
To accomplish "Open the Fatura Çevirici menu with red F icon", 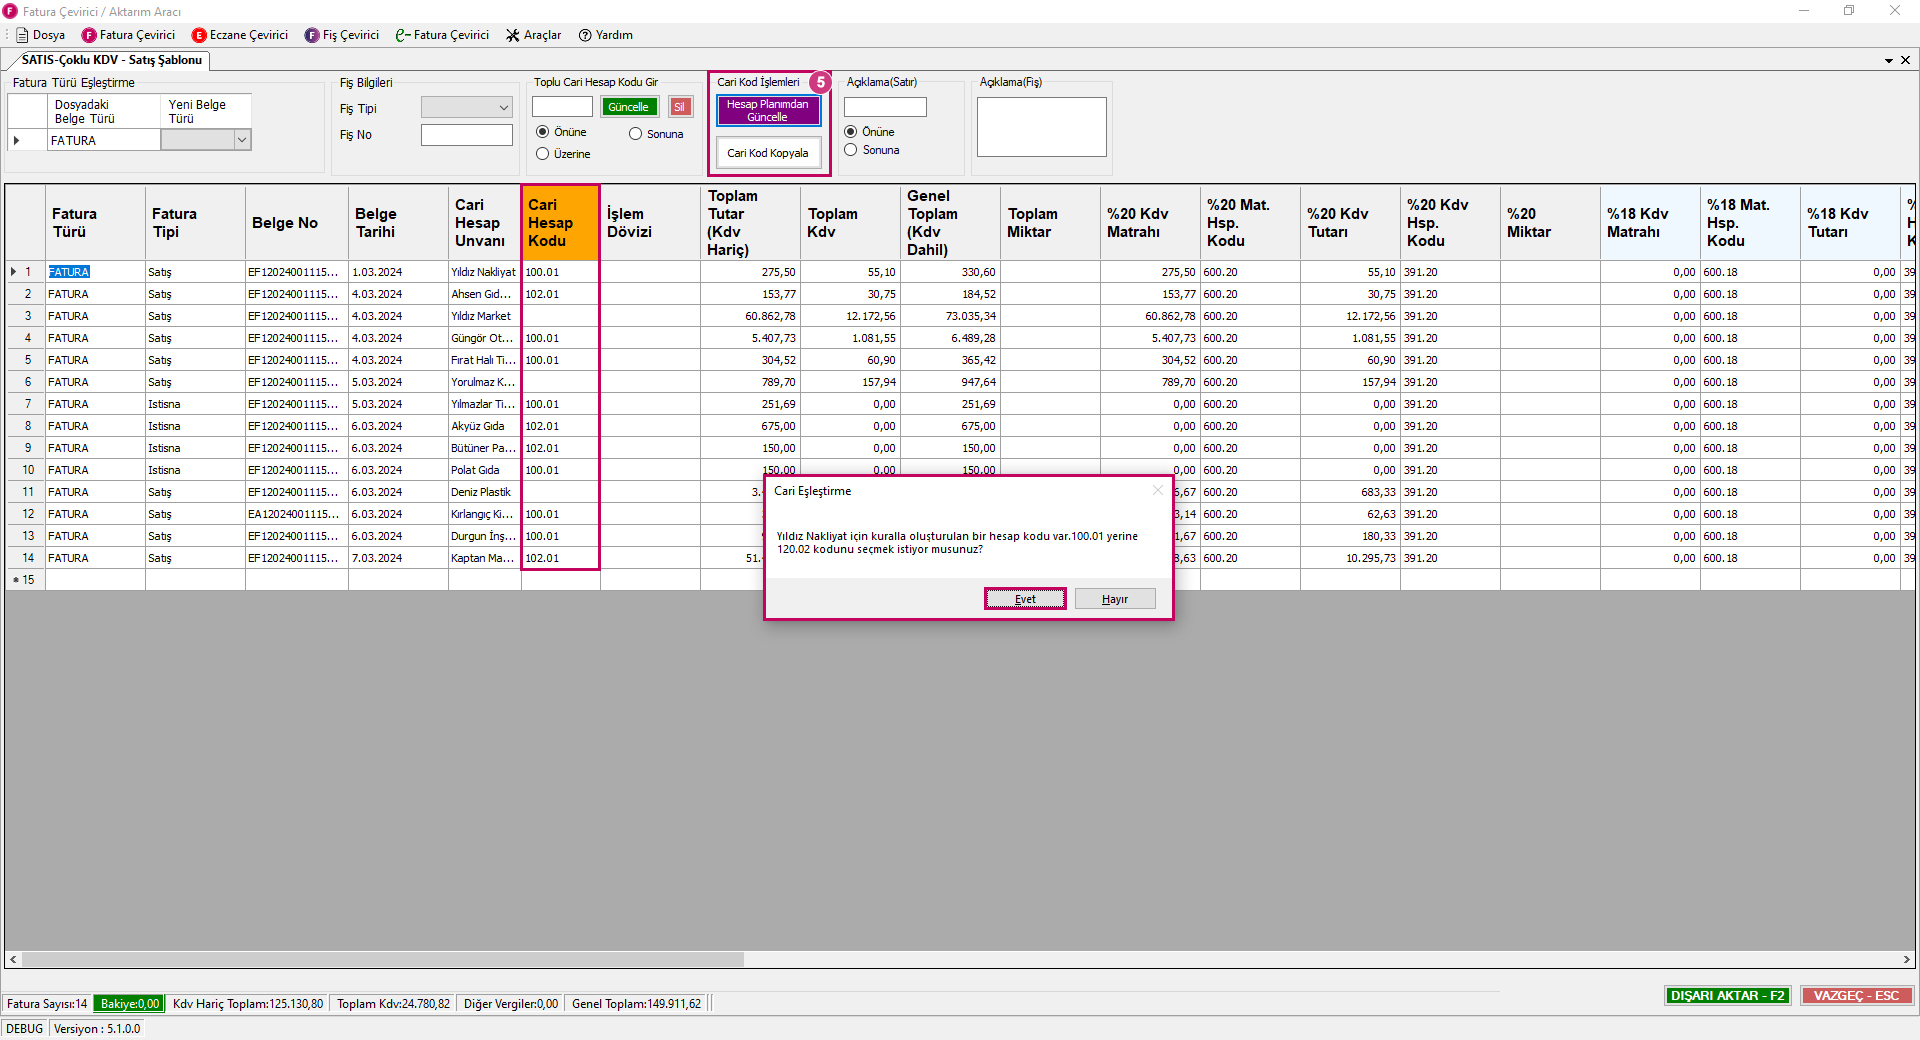I will [128, 35].
